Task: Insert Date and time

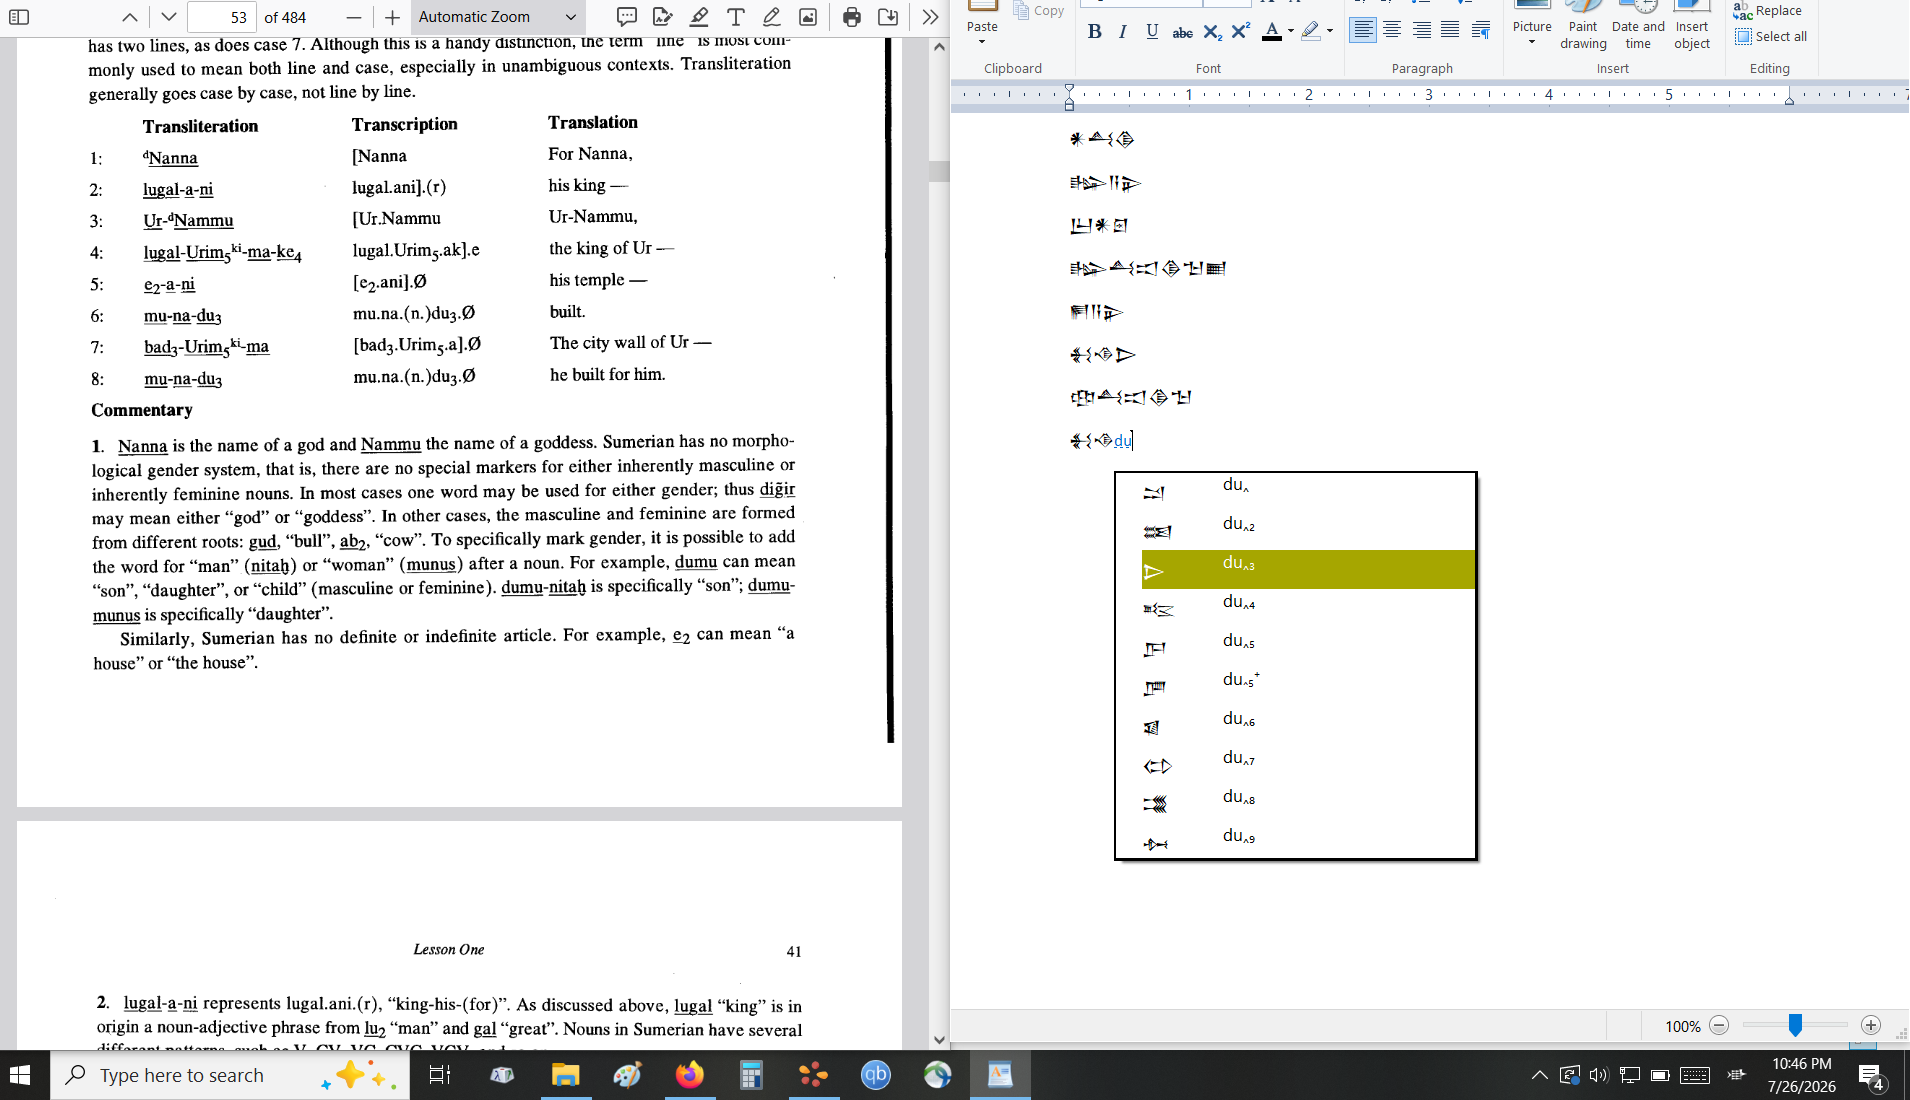Action: coord(1638,28)
